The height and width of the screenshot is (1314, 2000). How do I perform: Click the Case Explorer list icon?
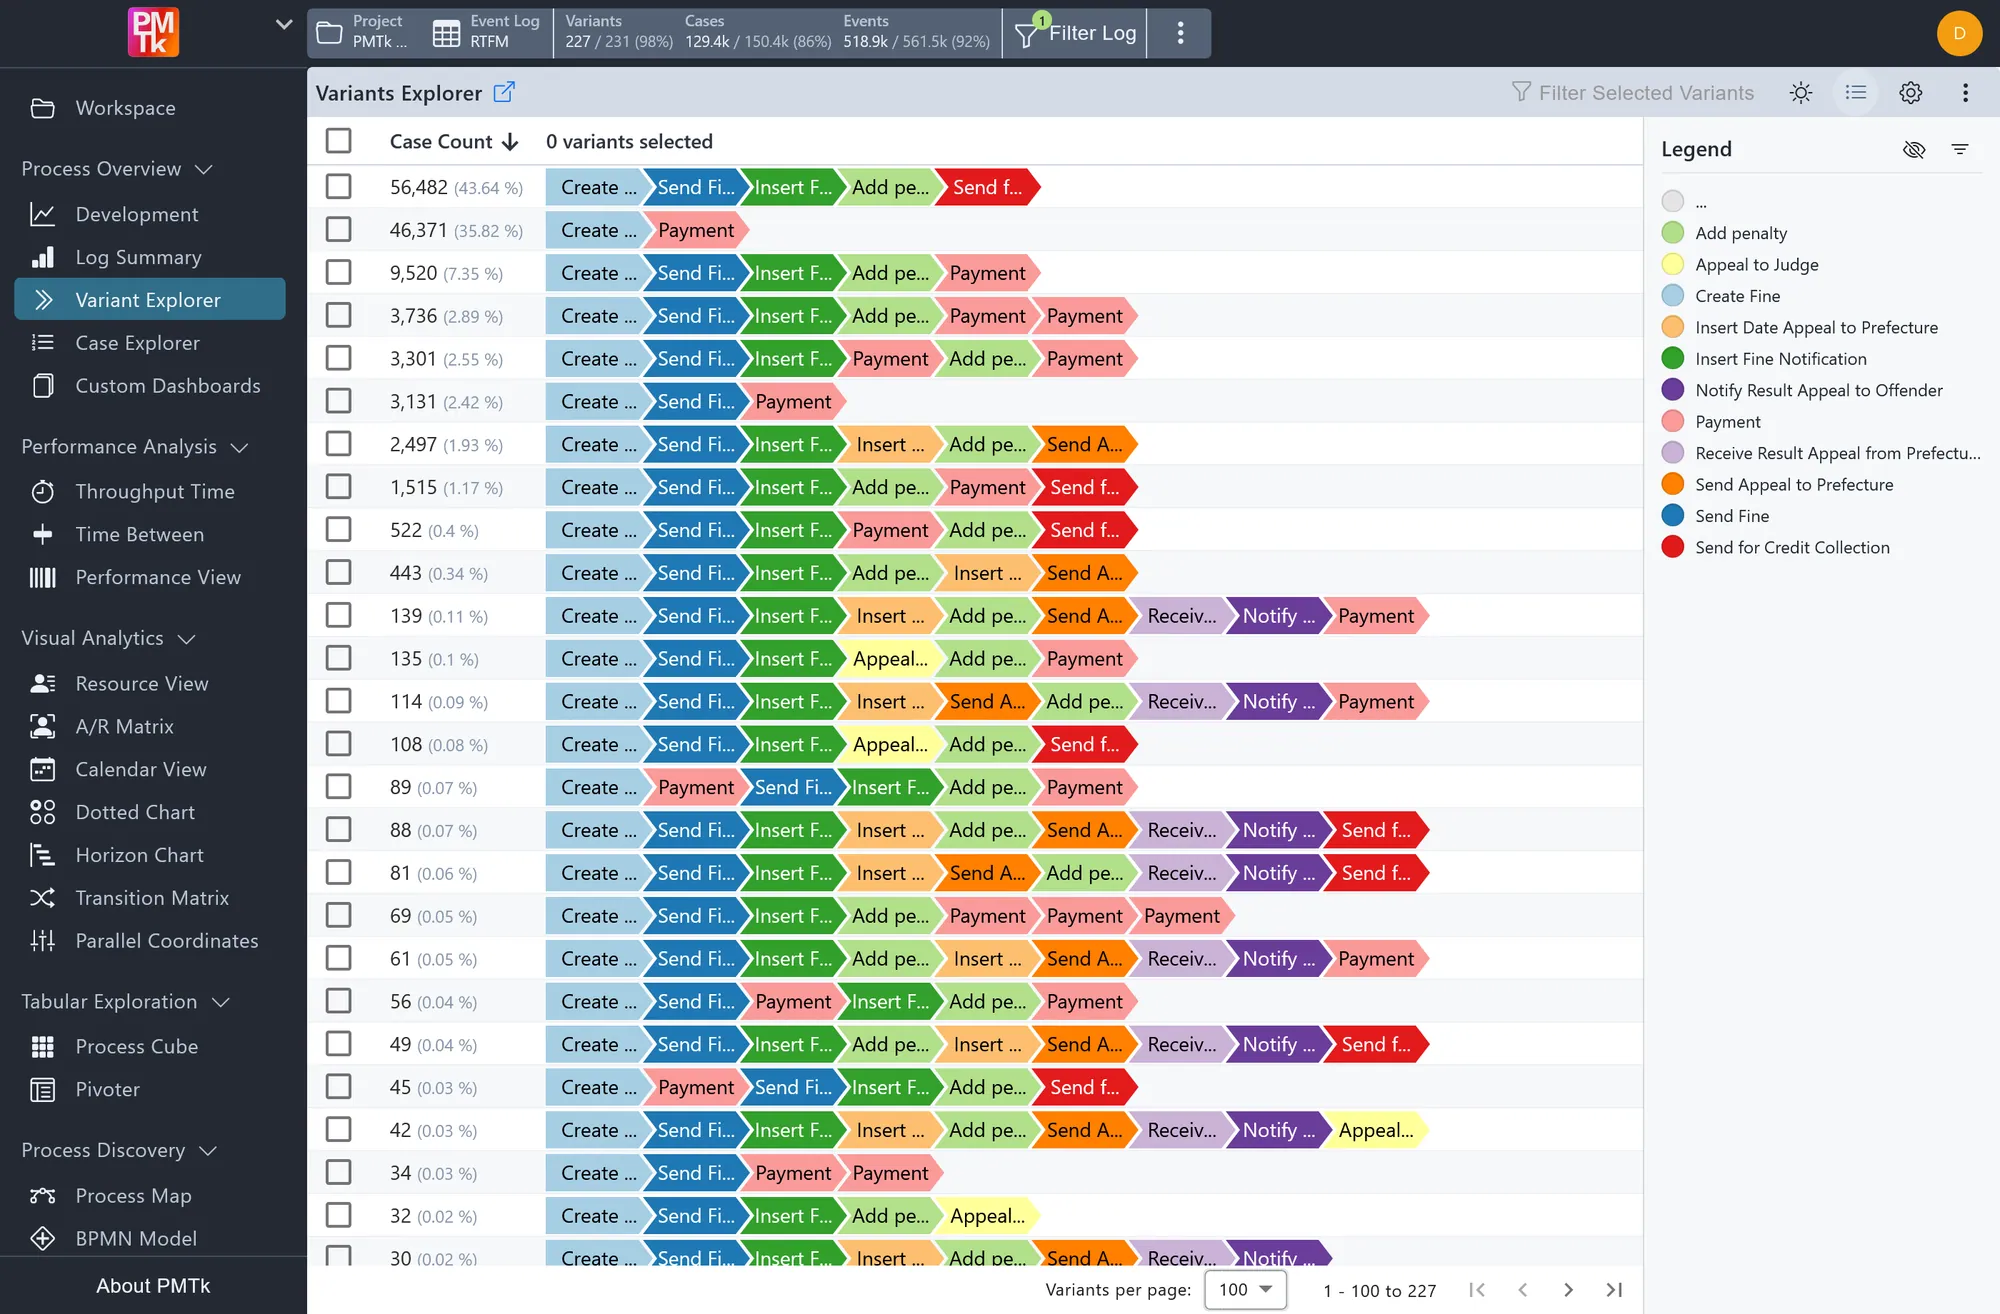coord(43,343)
